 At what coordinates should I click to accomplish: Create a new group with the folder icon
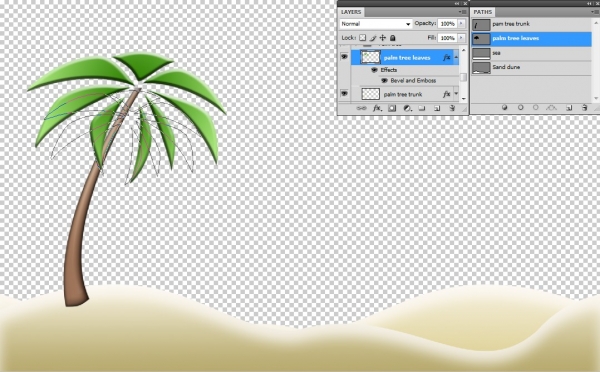click(x=422, y=108)
